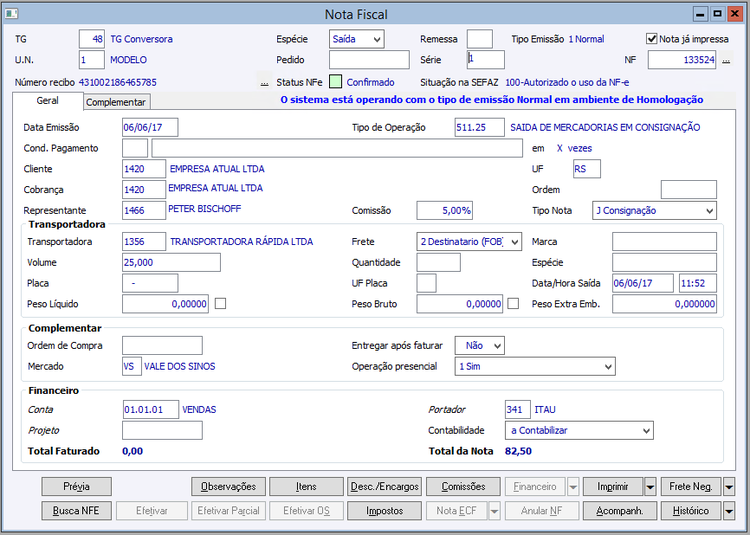Click the ellipsis button beside Número recibo
The width and height of the screenshot is (750, 535).
tap(264, 82)
